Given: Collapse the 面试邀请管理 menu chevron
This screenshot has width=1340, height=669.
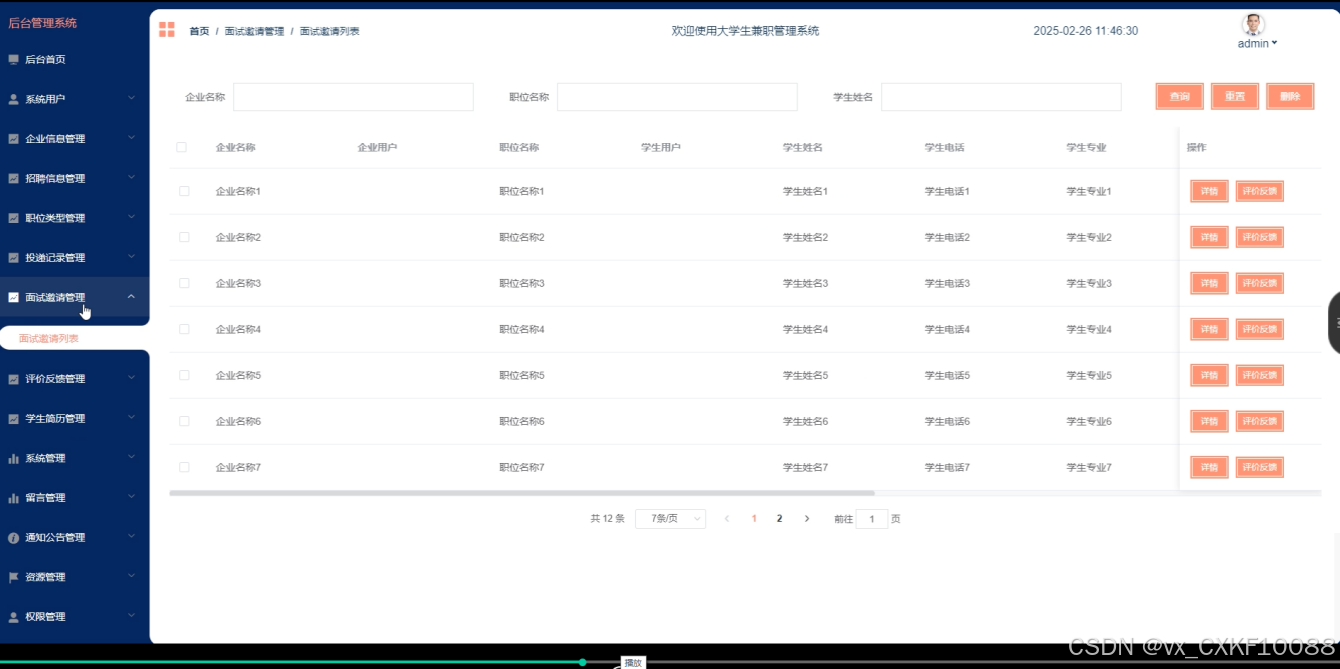Looking at the screenshot, I should click(131, 297).
